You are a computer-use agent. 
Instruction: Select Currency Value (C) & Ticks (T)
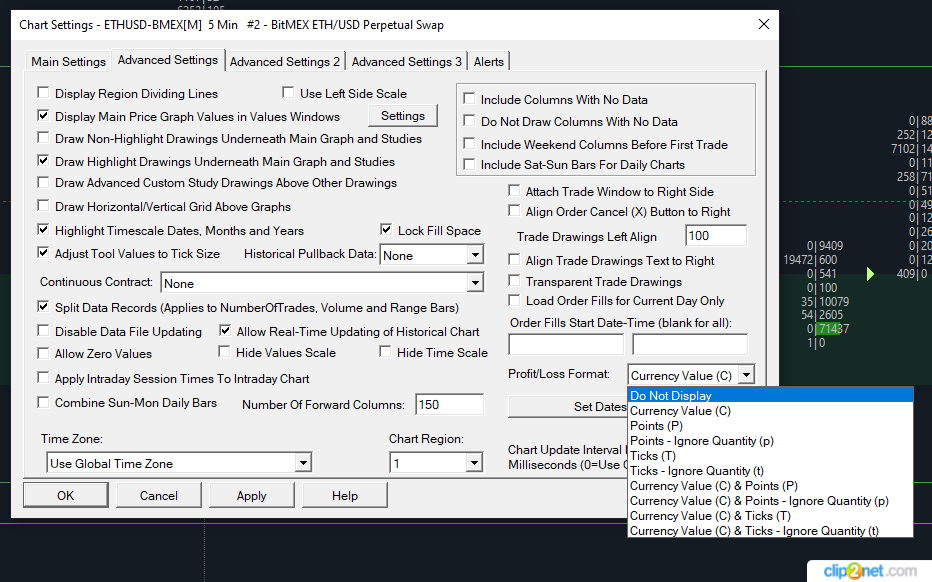(x=770, y=516)
